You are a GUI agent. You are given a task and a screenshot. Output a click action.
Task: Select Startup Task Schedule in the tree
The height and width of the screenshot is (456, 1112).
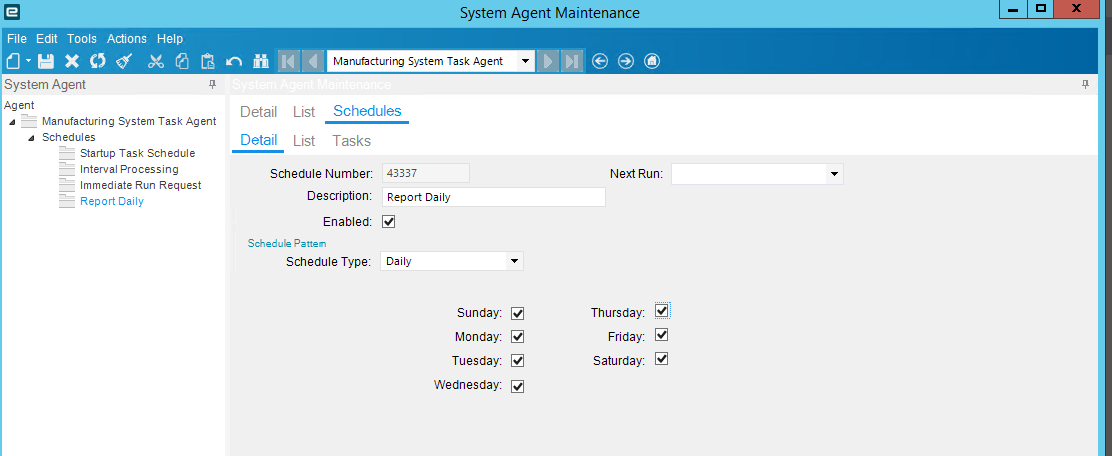coord(138,153)
